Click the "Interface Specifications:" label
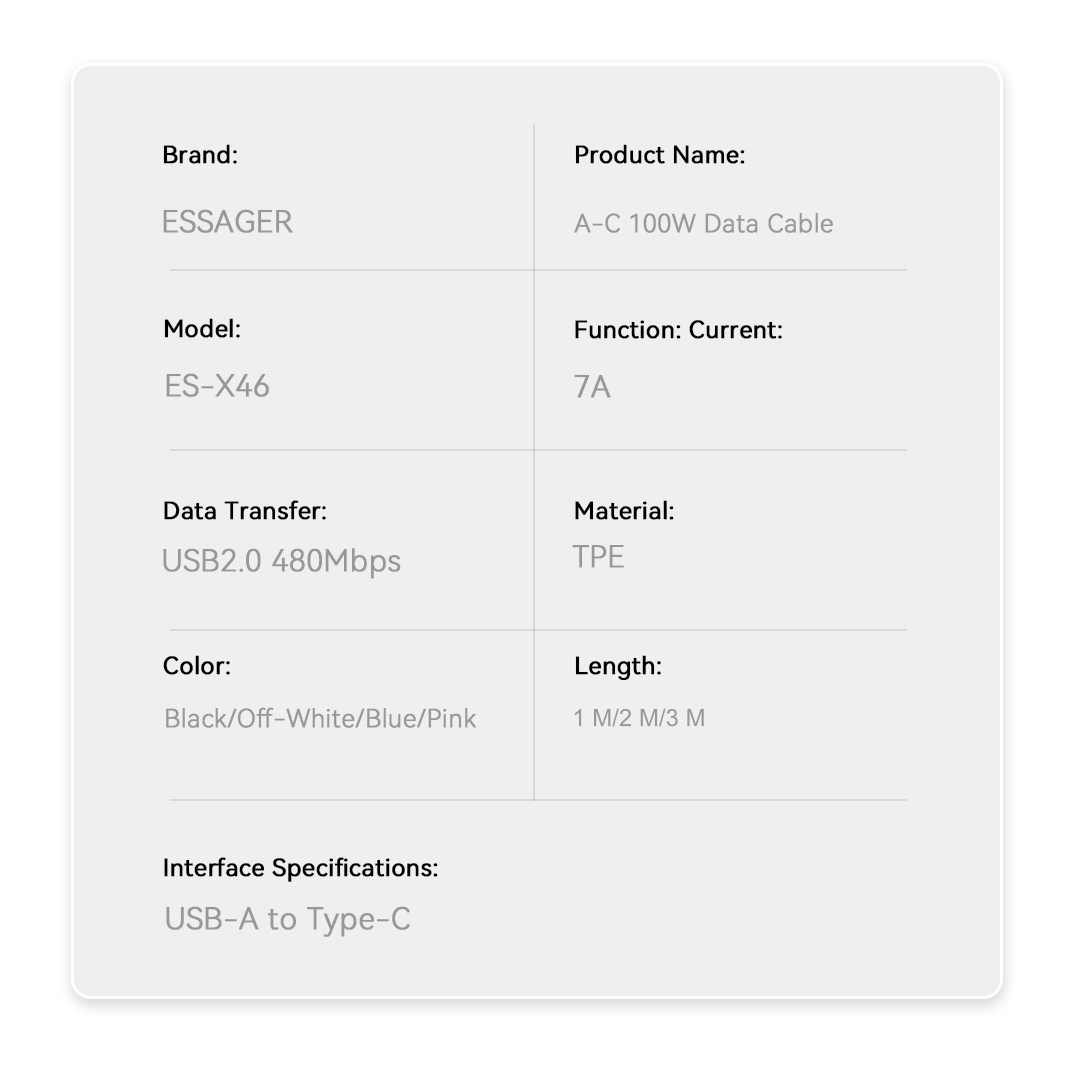 pyautogui.click(x=300, y=868)
